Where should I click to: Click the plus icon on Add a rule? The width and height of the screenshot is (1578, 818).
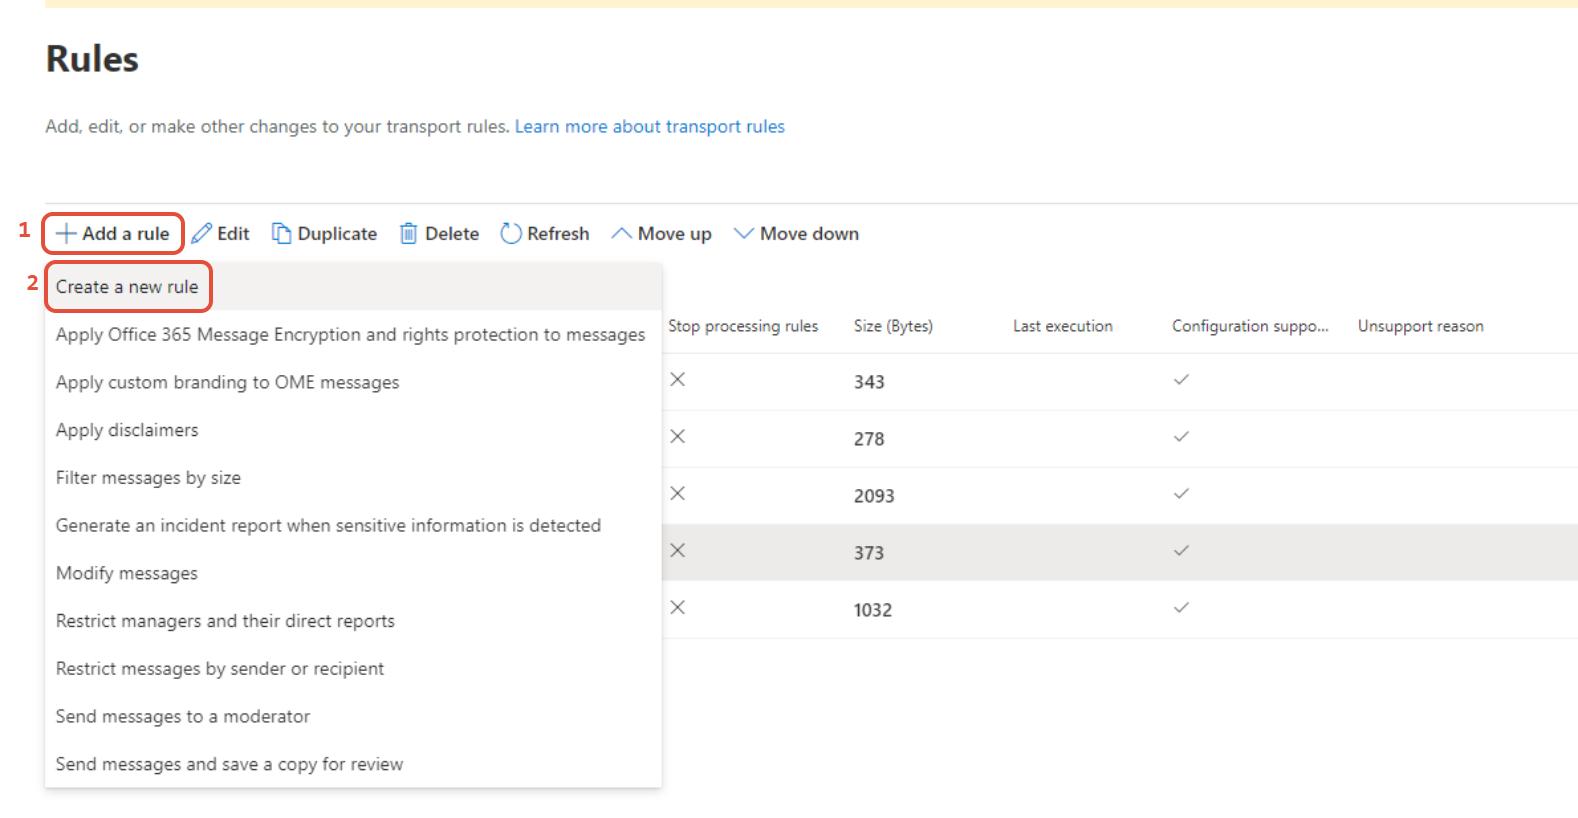coord(66,234)
